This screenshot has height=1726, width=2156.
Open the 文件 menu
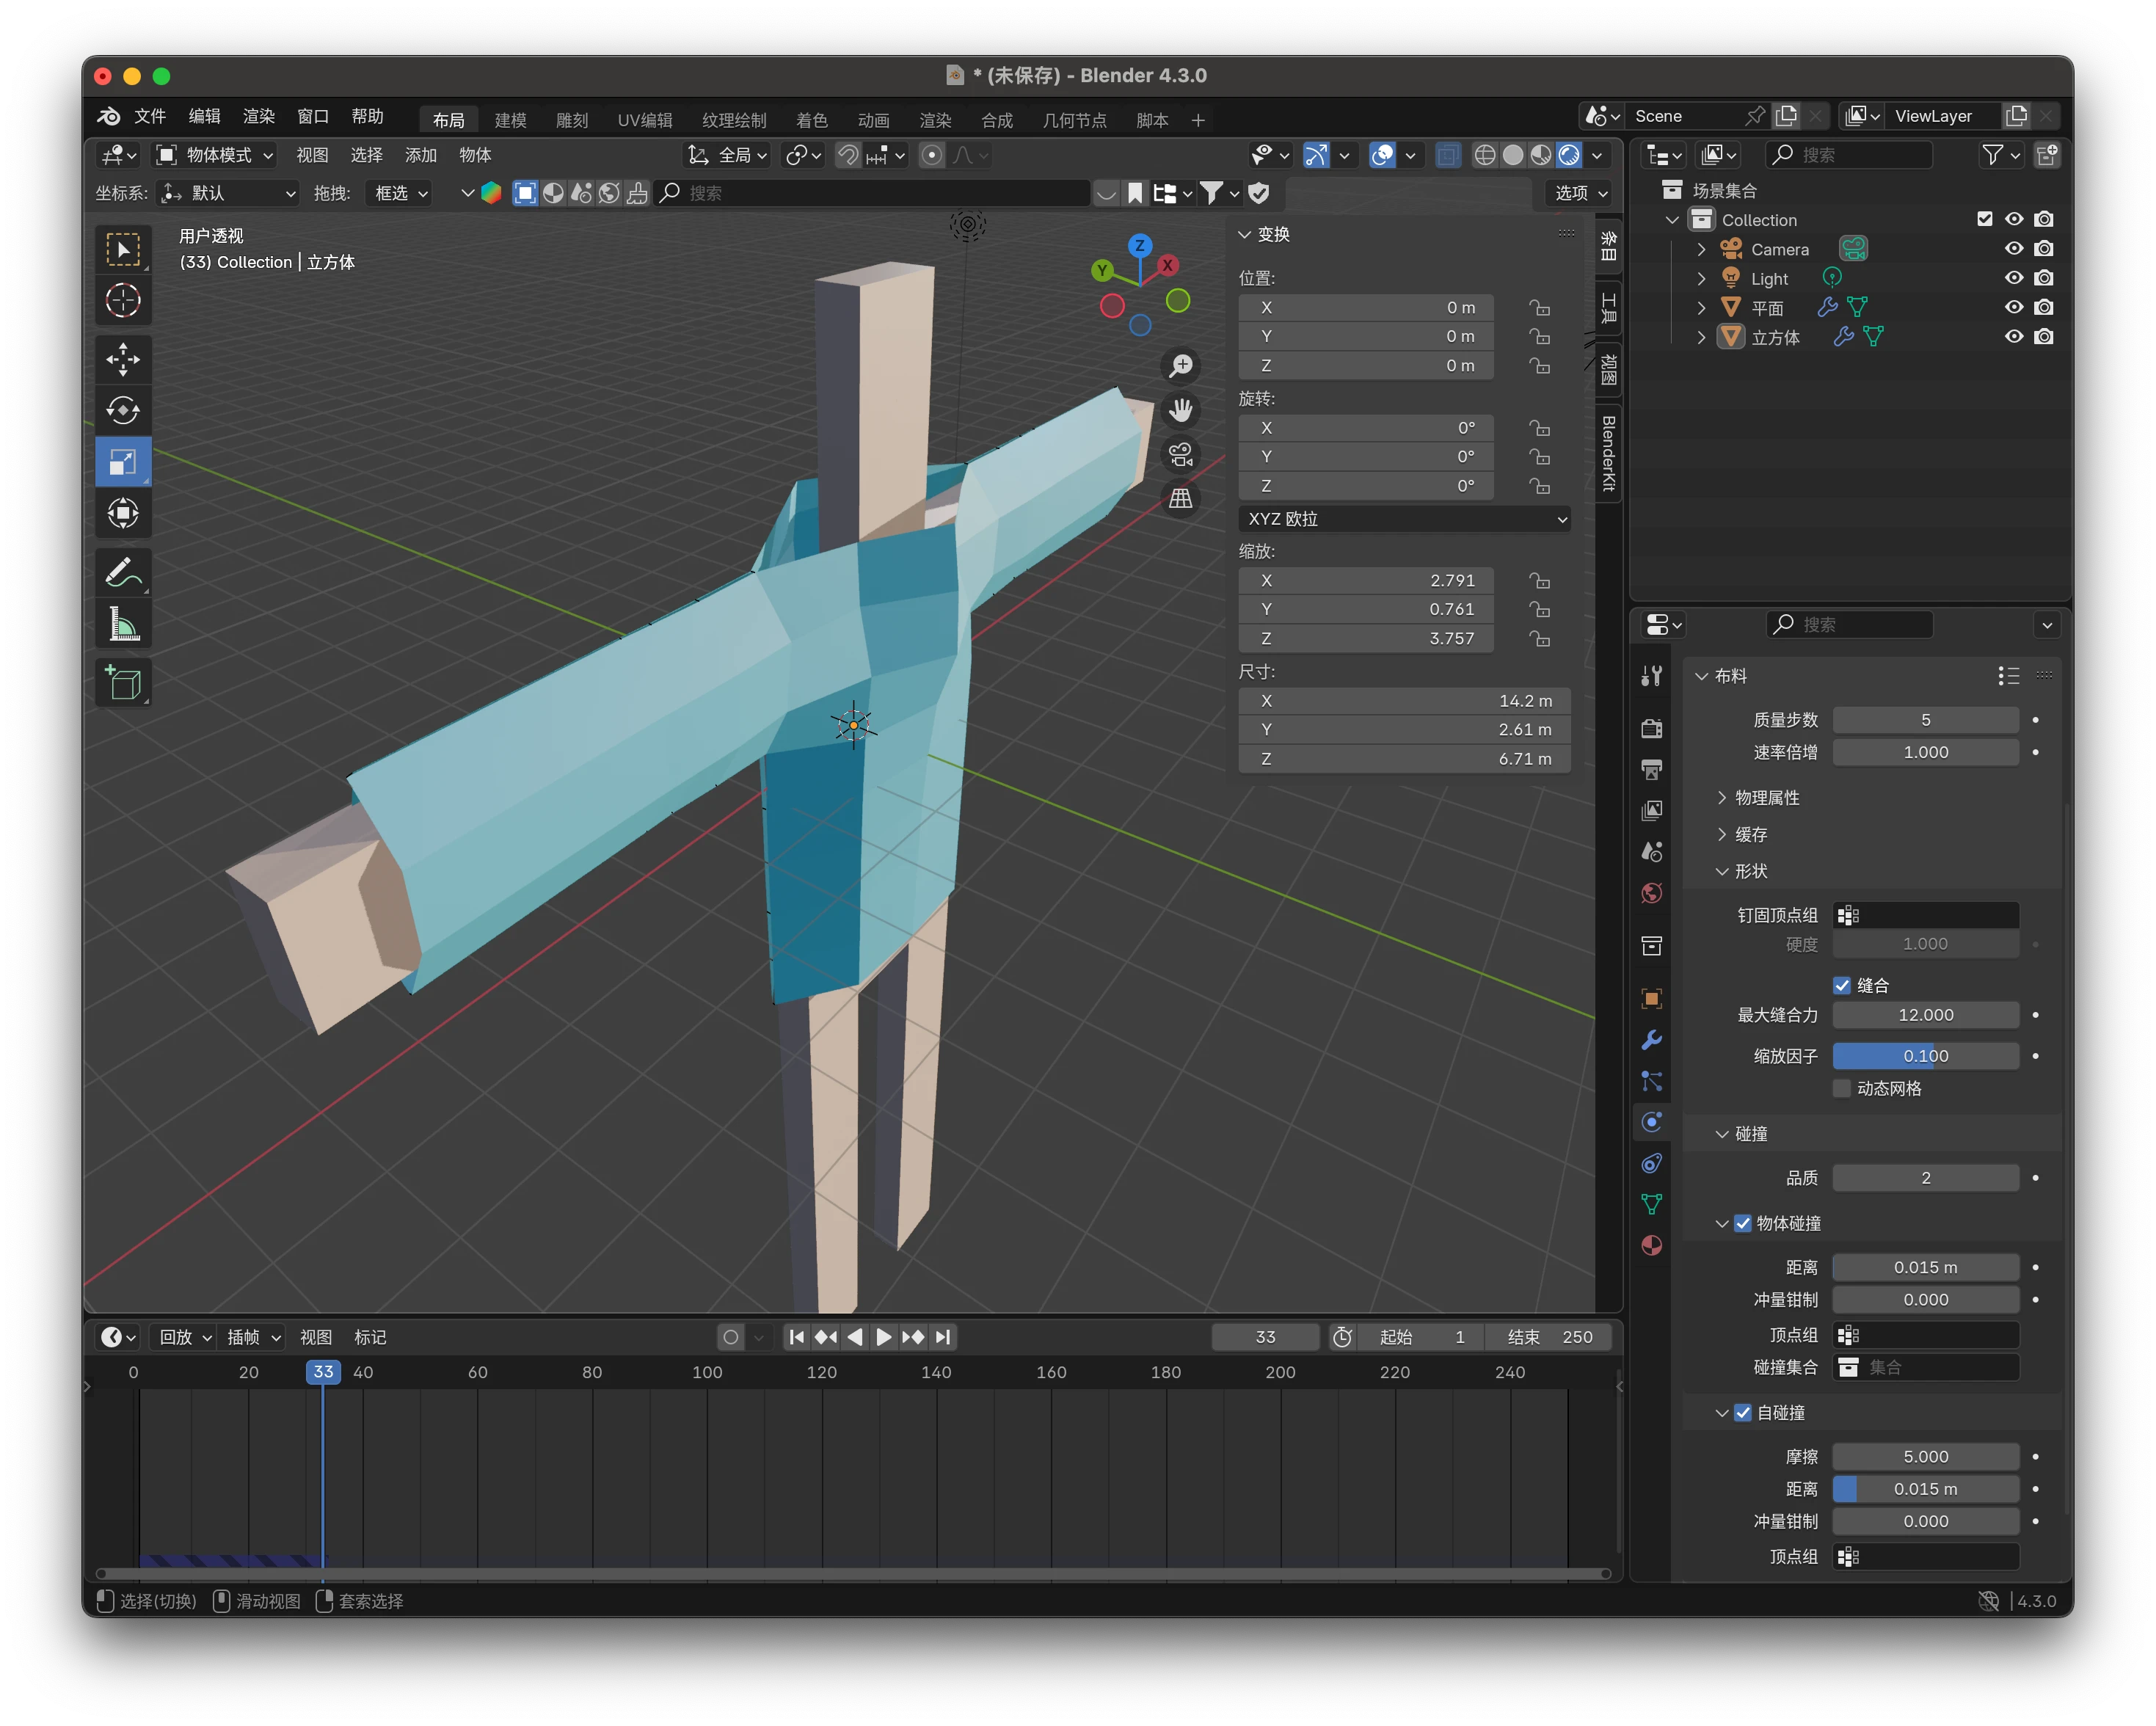(150, 116)
